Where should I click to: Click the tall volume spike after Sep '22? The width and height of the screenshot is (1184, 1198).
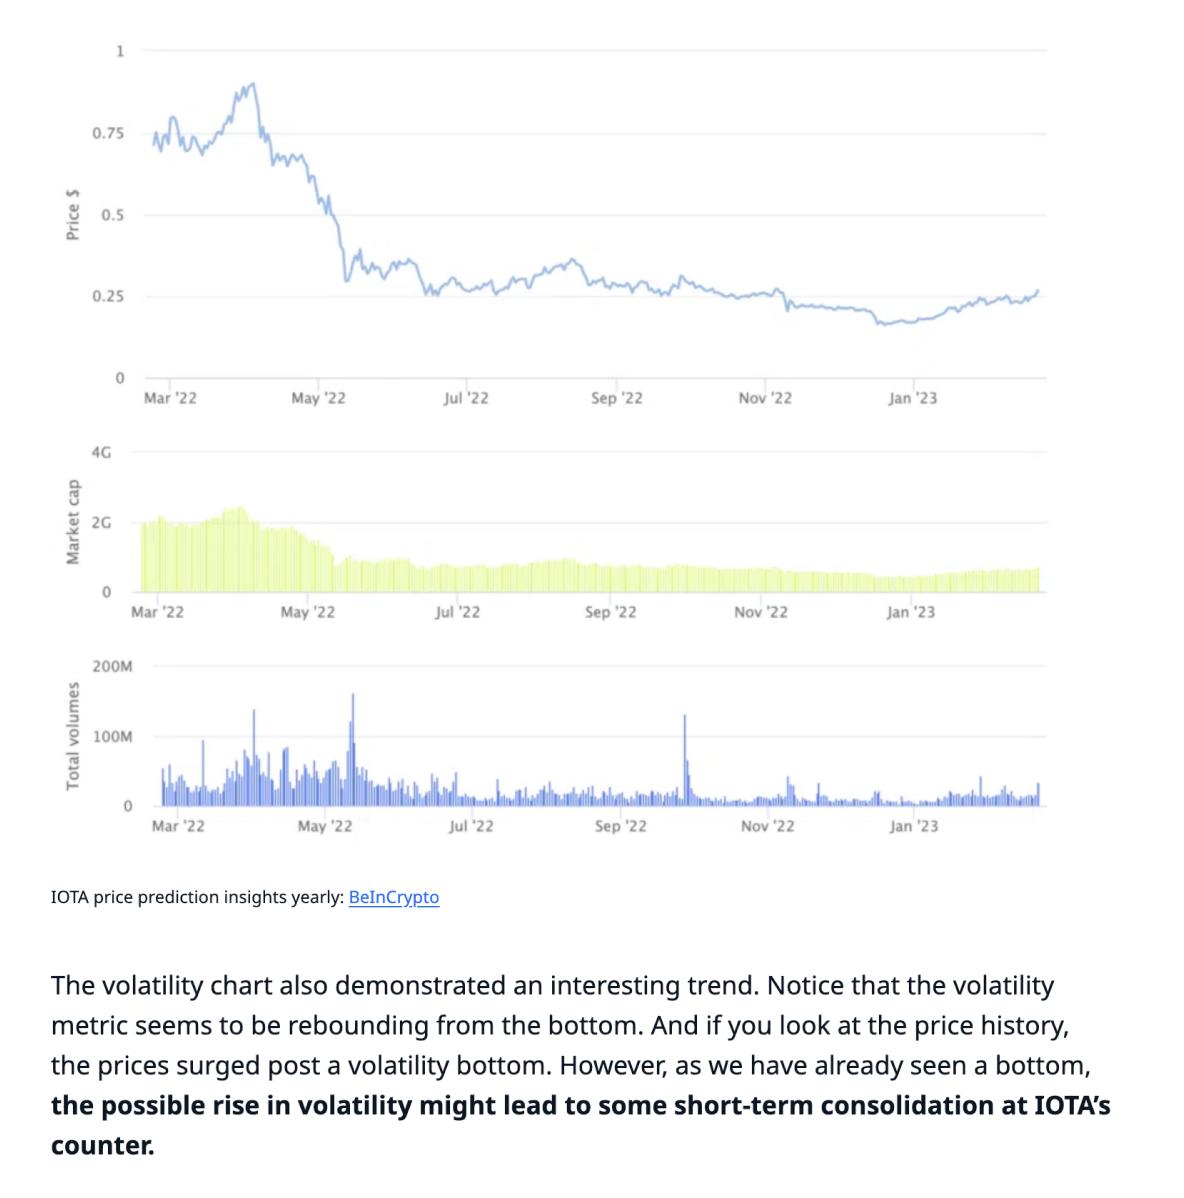pos(685,759)
